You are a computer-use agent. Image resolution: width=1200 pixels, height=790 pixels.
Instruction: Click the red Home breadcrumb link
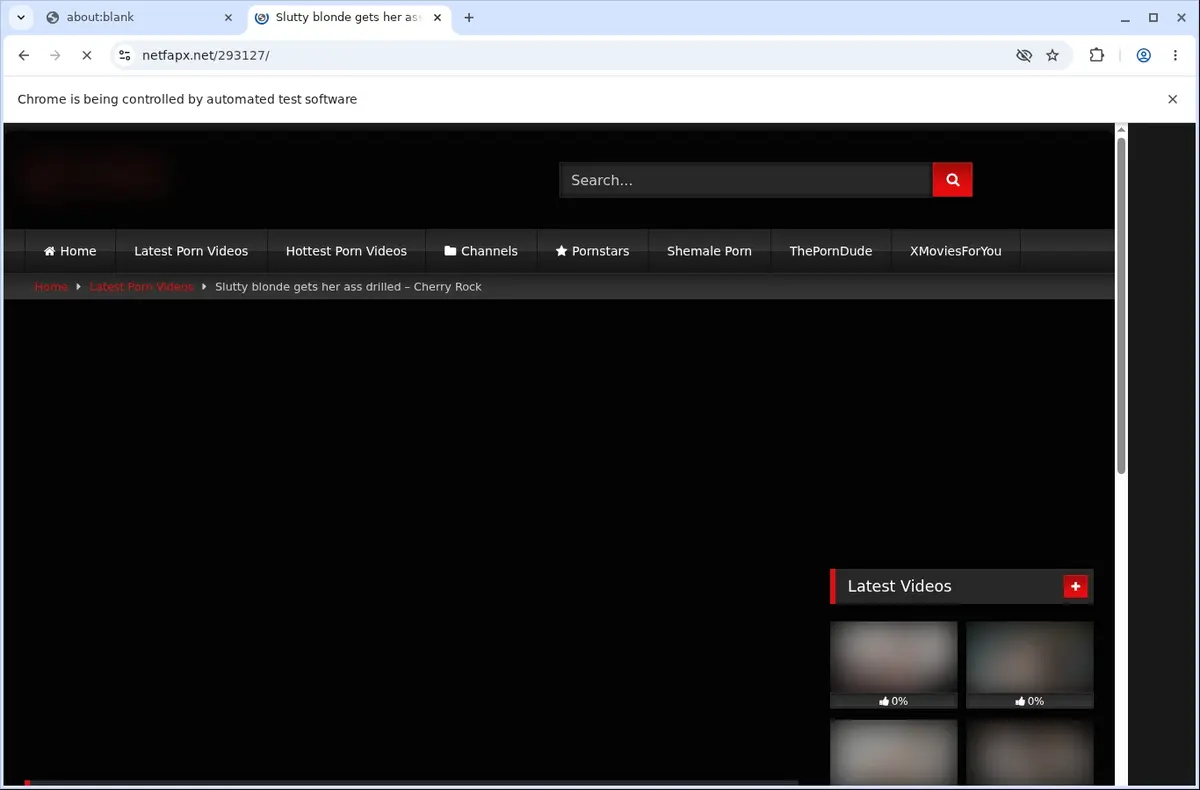point(51,287)
